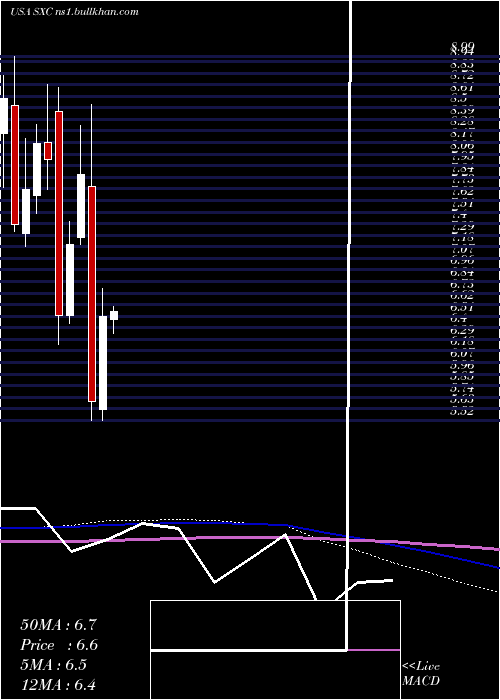Click the Price : 6.6 reading

(59, 645)
